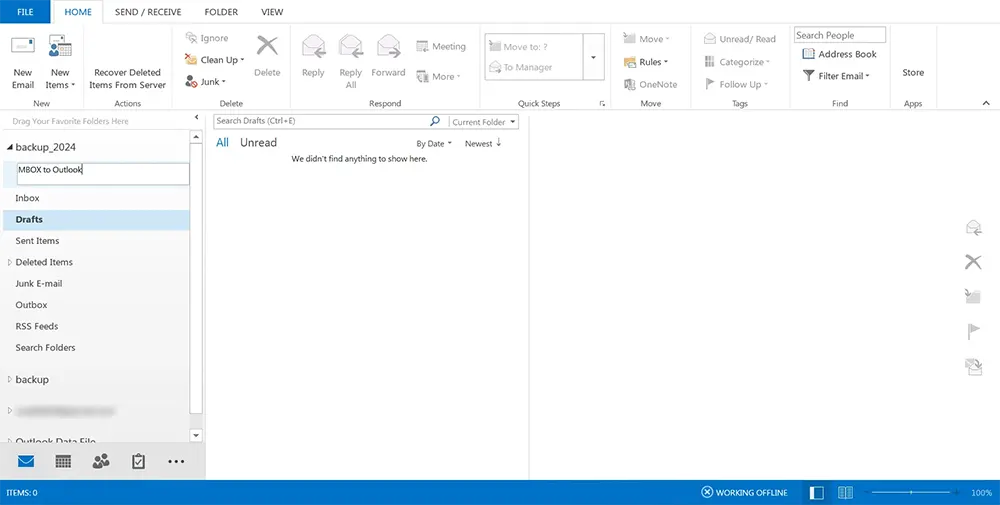The height and width of the screenshot is (505, 1000).
Task: Open the More respond options dropdown
Action: click(438, 77)
